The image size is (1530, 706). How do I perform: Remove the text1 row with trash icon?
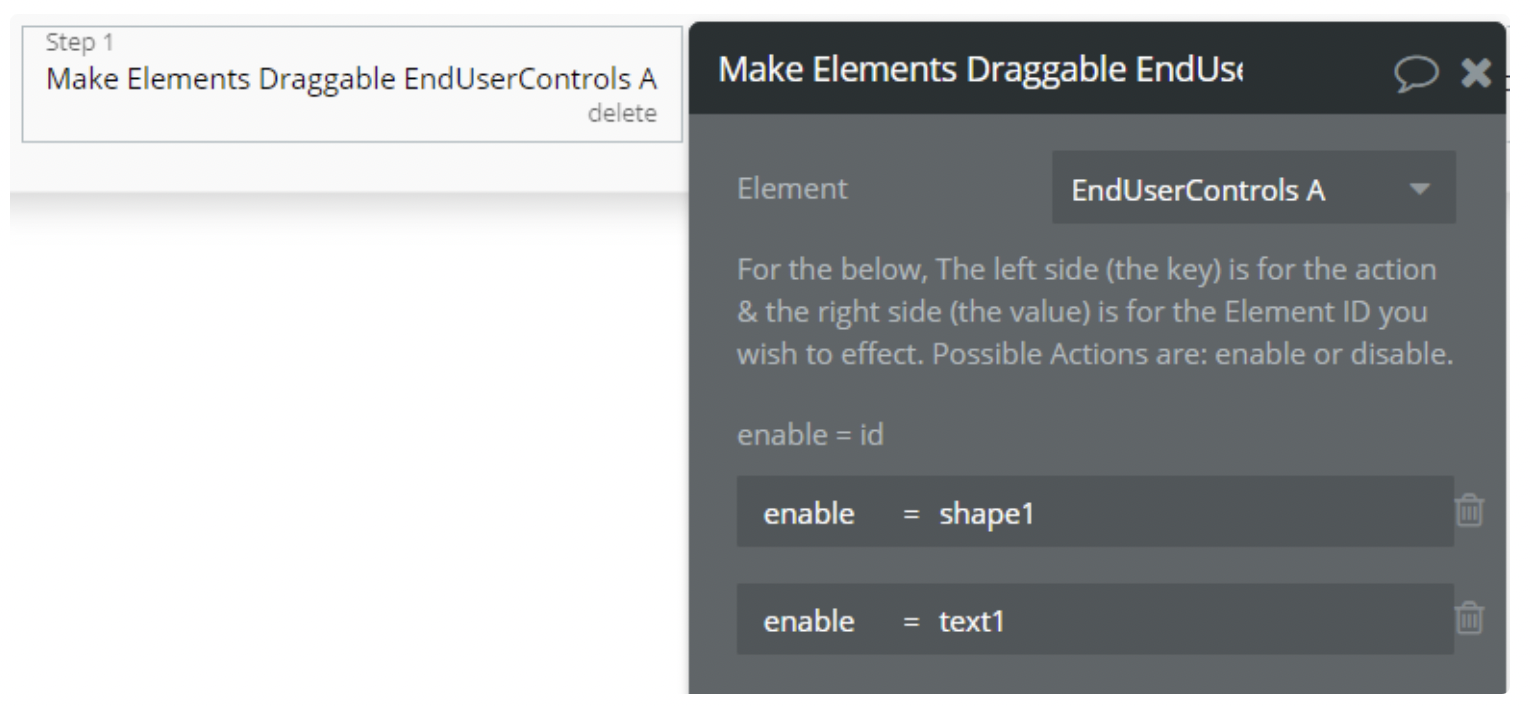(1469, 620)
